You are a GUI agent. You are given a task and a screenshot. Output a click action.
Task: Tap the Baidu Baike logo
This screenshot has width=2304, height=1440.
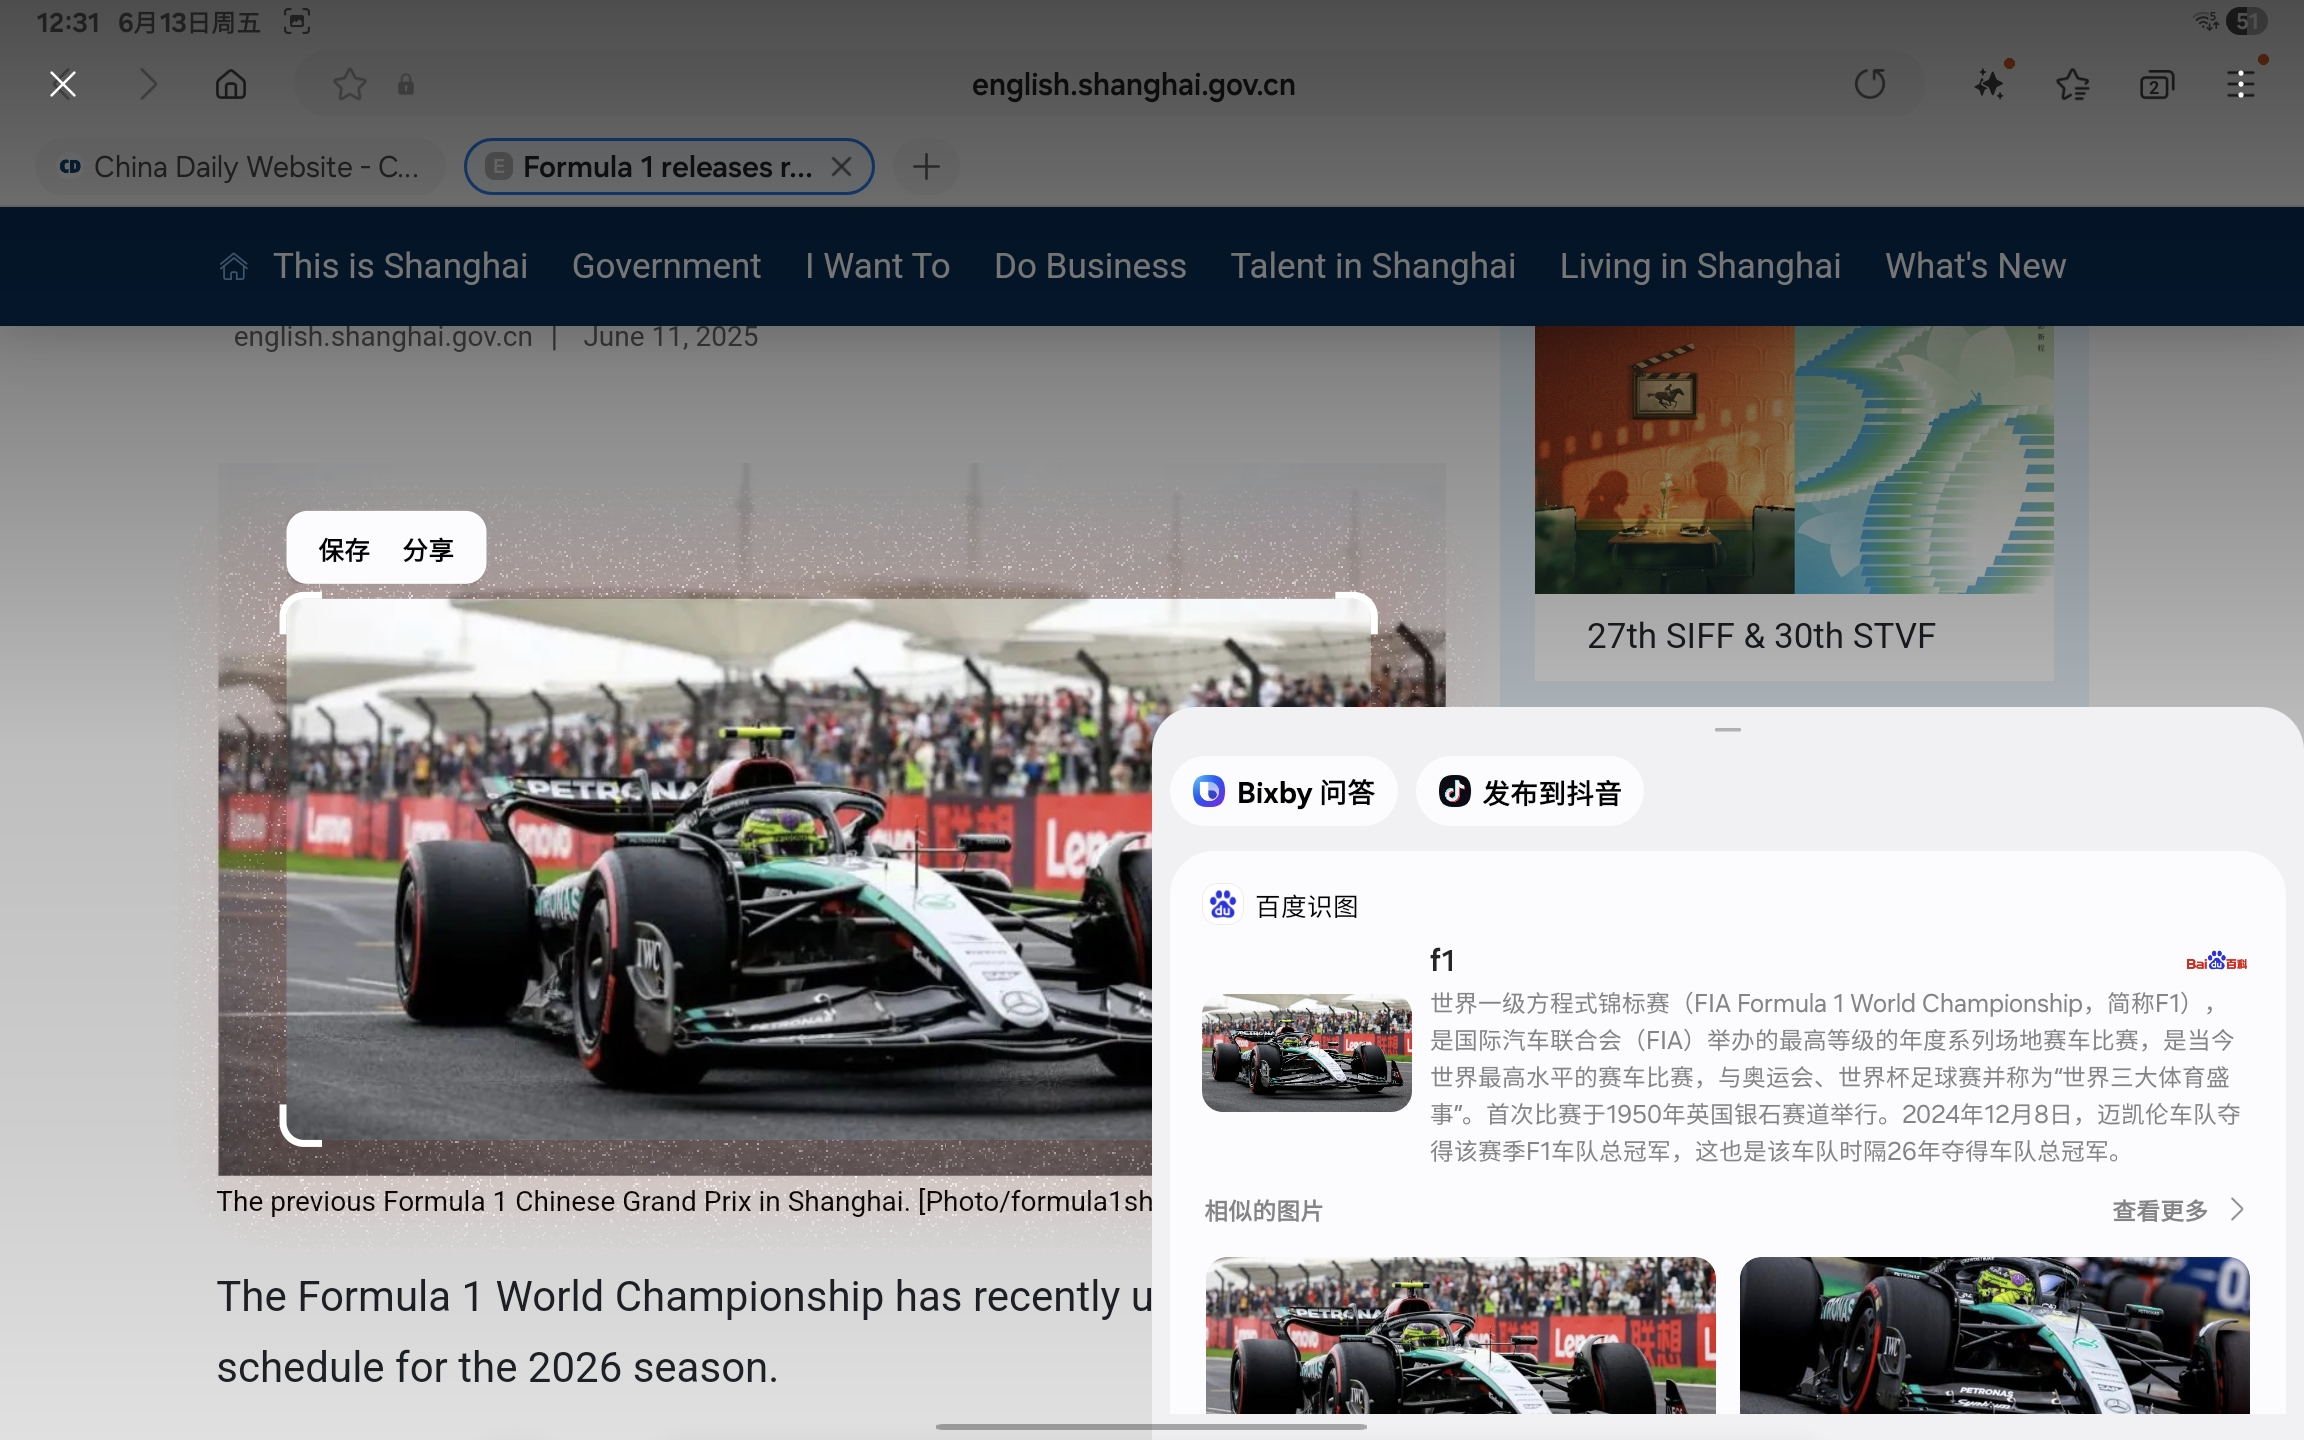pyautogui.click(x=2217, y=961)
